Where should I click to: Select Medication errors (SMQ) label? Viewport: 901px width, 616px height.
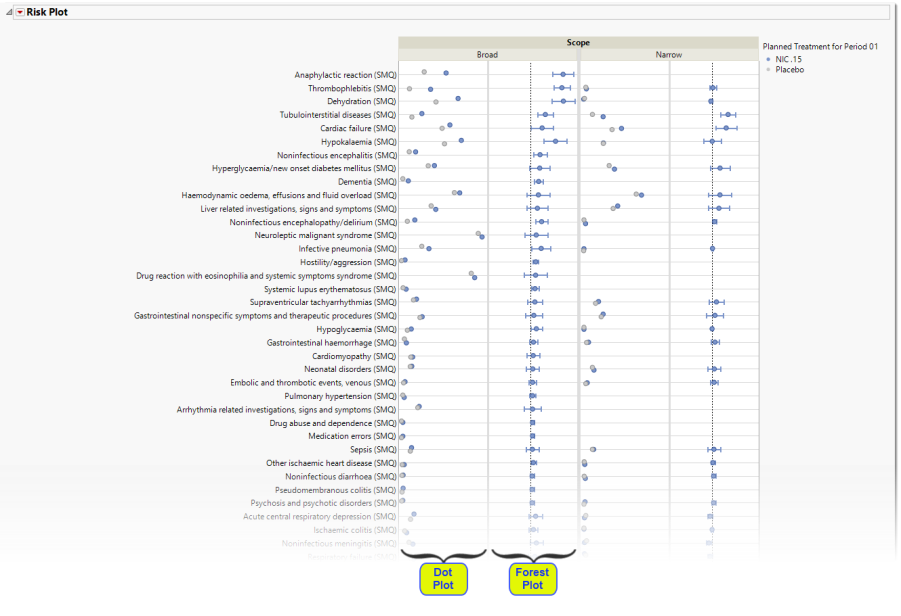[352, 436]
